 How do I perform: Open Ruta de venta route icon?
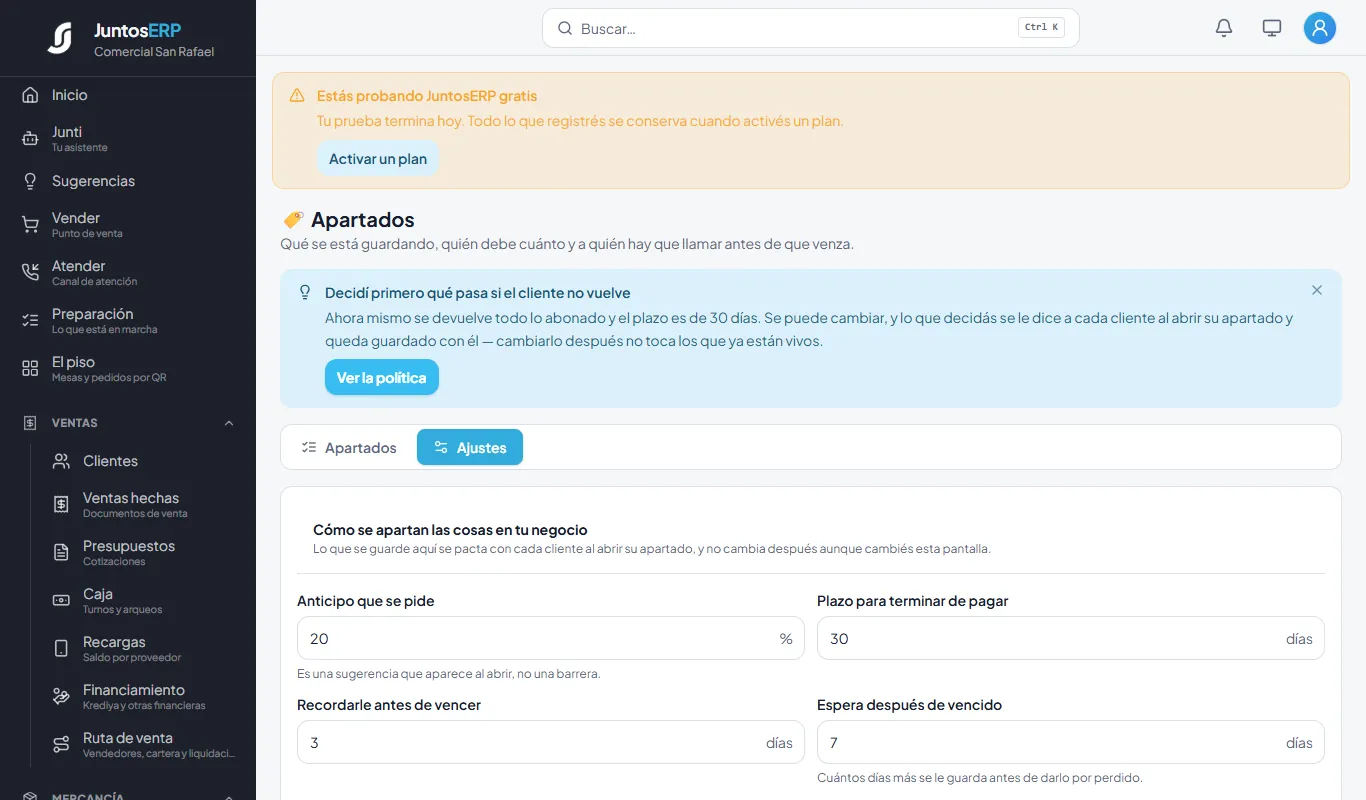pos(61,744)
